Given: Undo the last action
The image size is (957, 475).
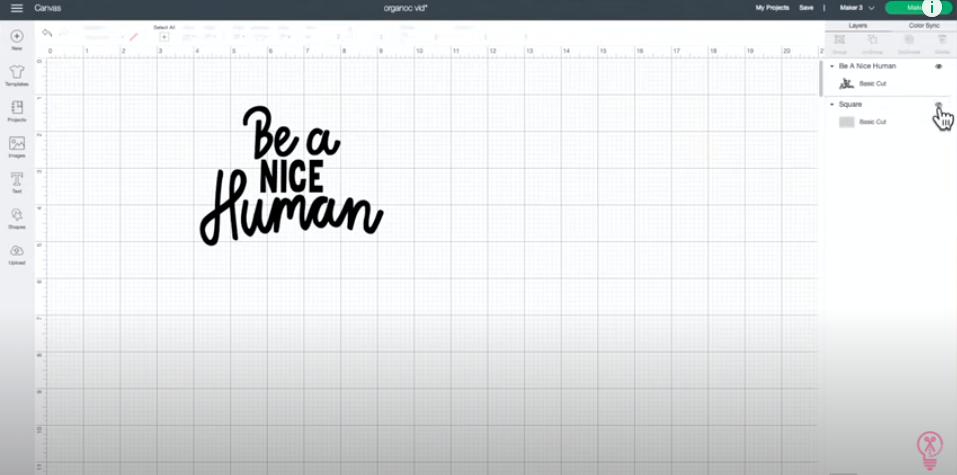Looking at the screenshot, I should pyautogui.click(x=47, y=33).
